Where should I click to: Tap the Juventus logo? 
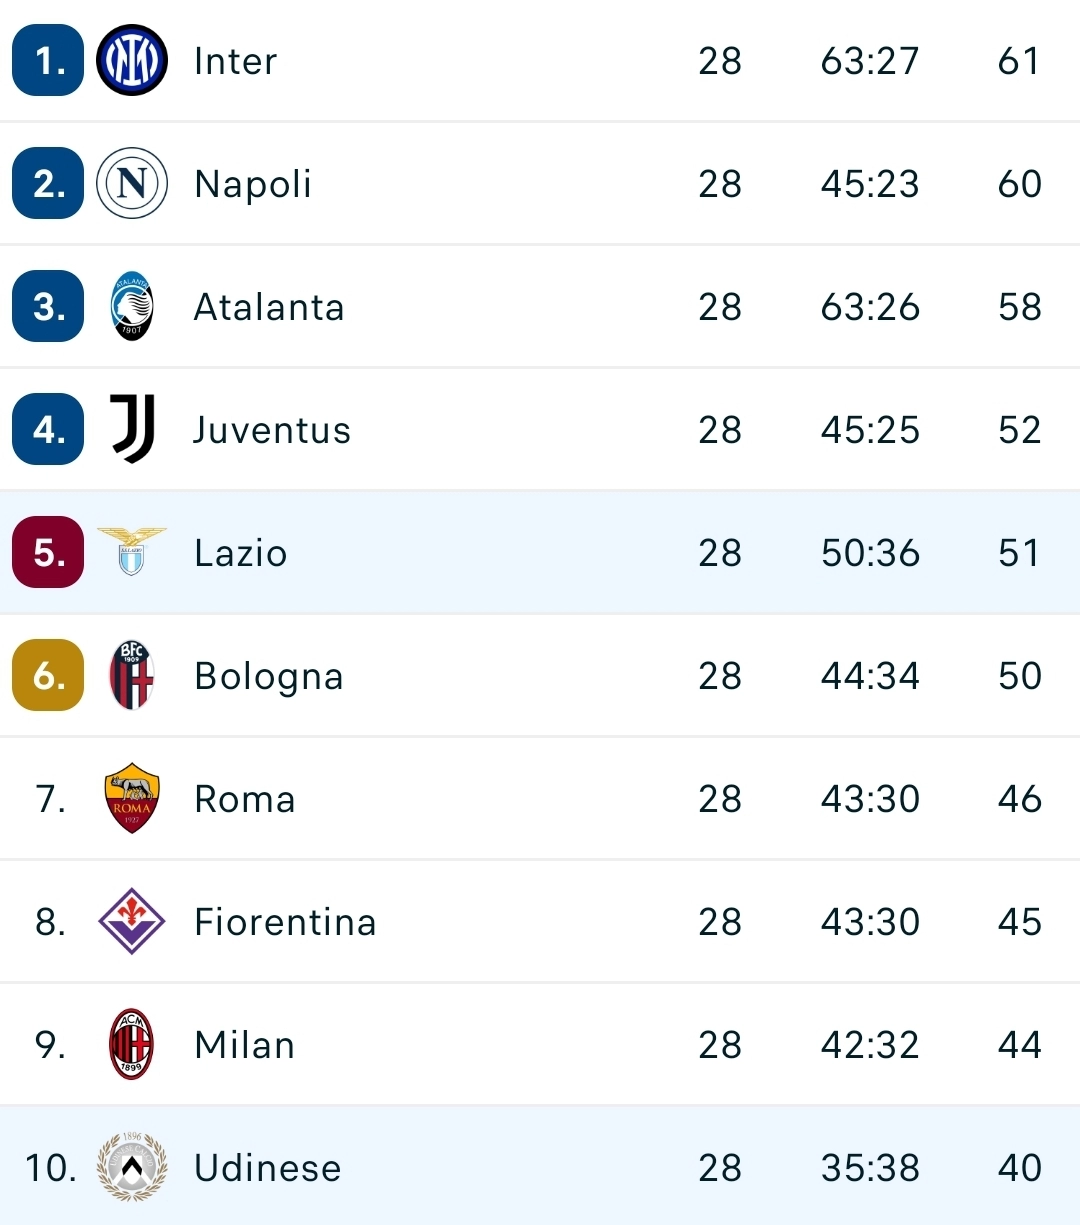132,429
